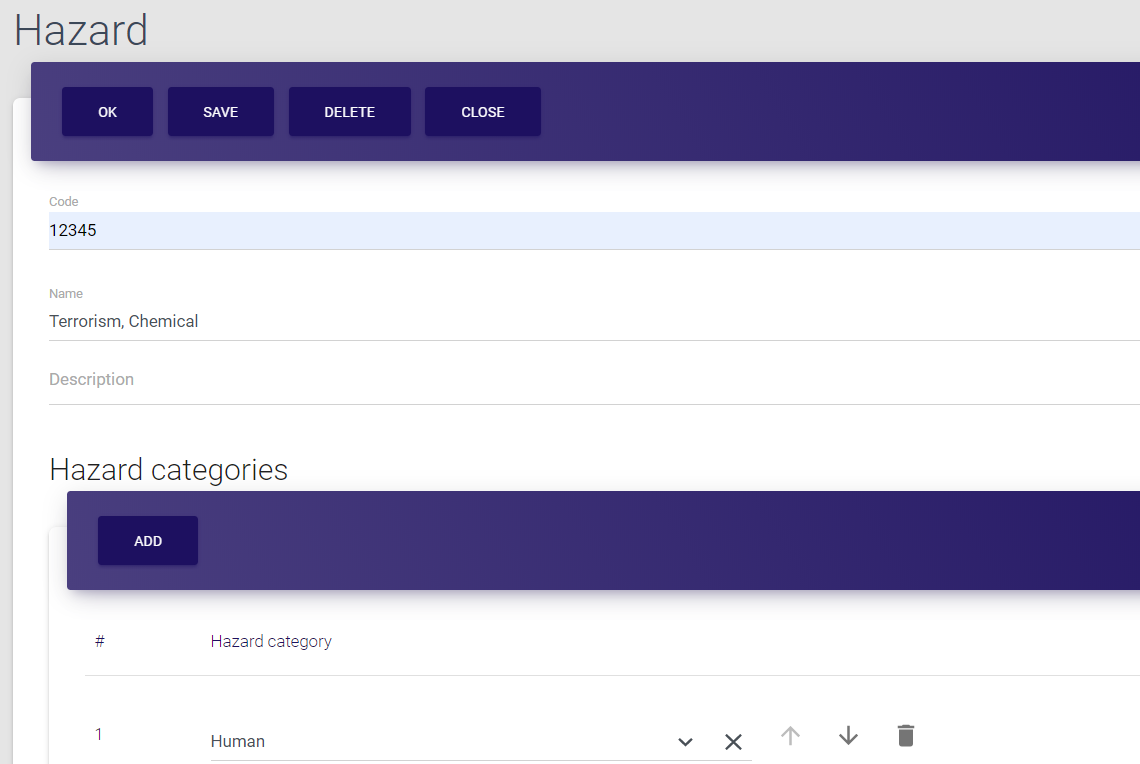Expand the hazard category dropdown chevron
The image size is (1140, 764).
point(685,742)
